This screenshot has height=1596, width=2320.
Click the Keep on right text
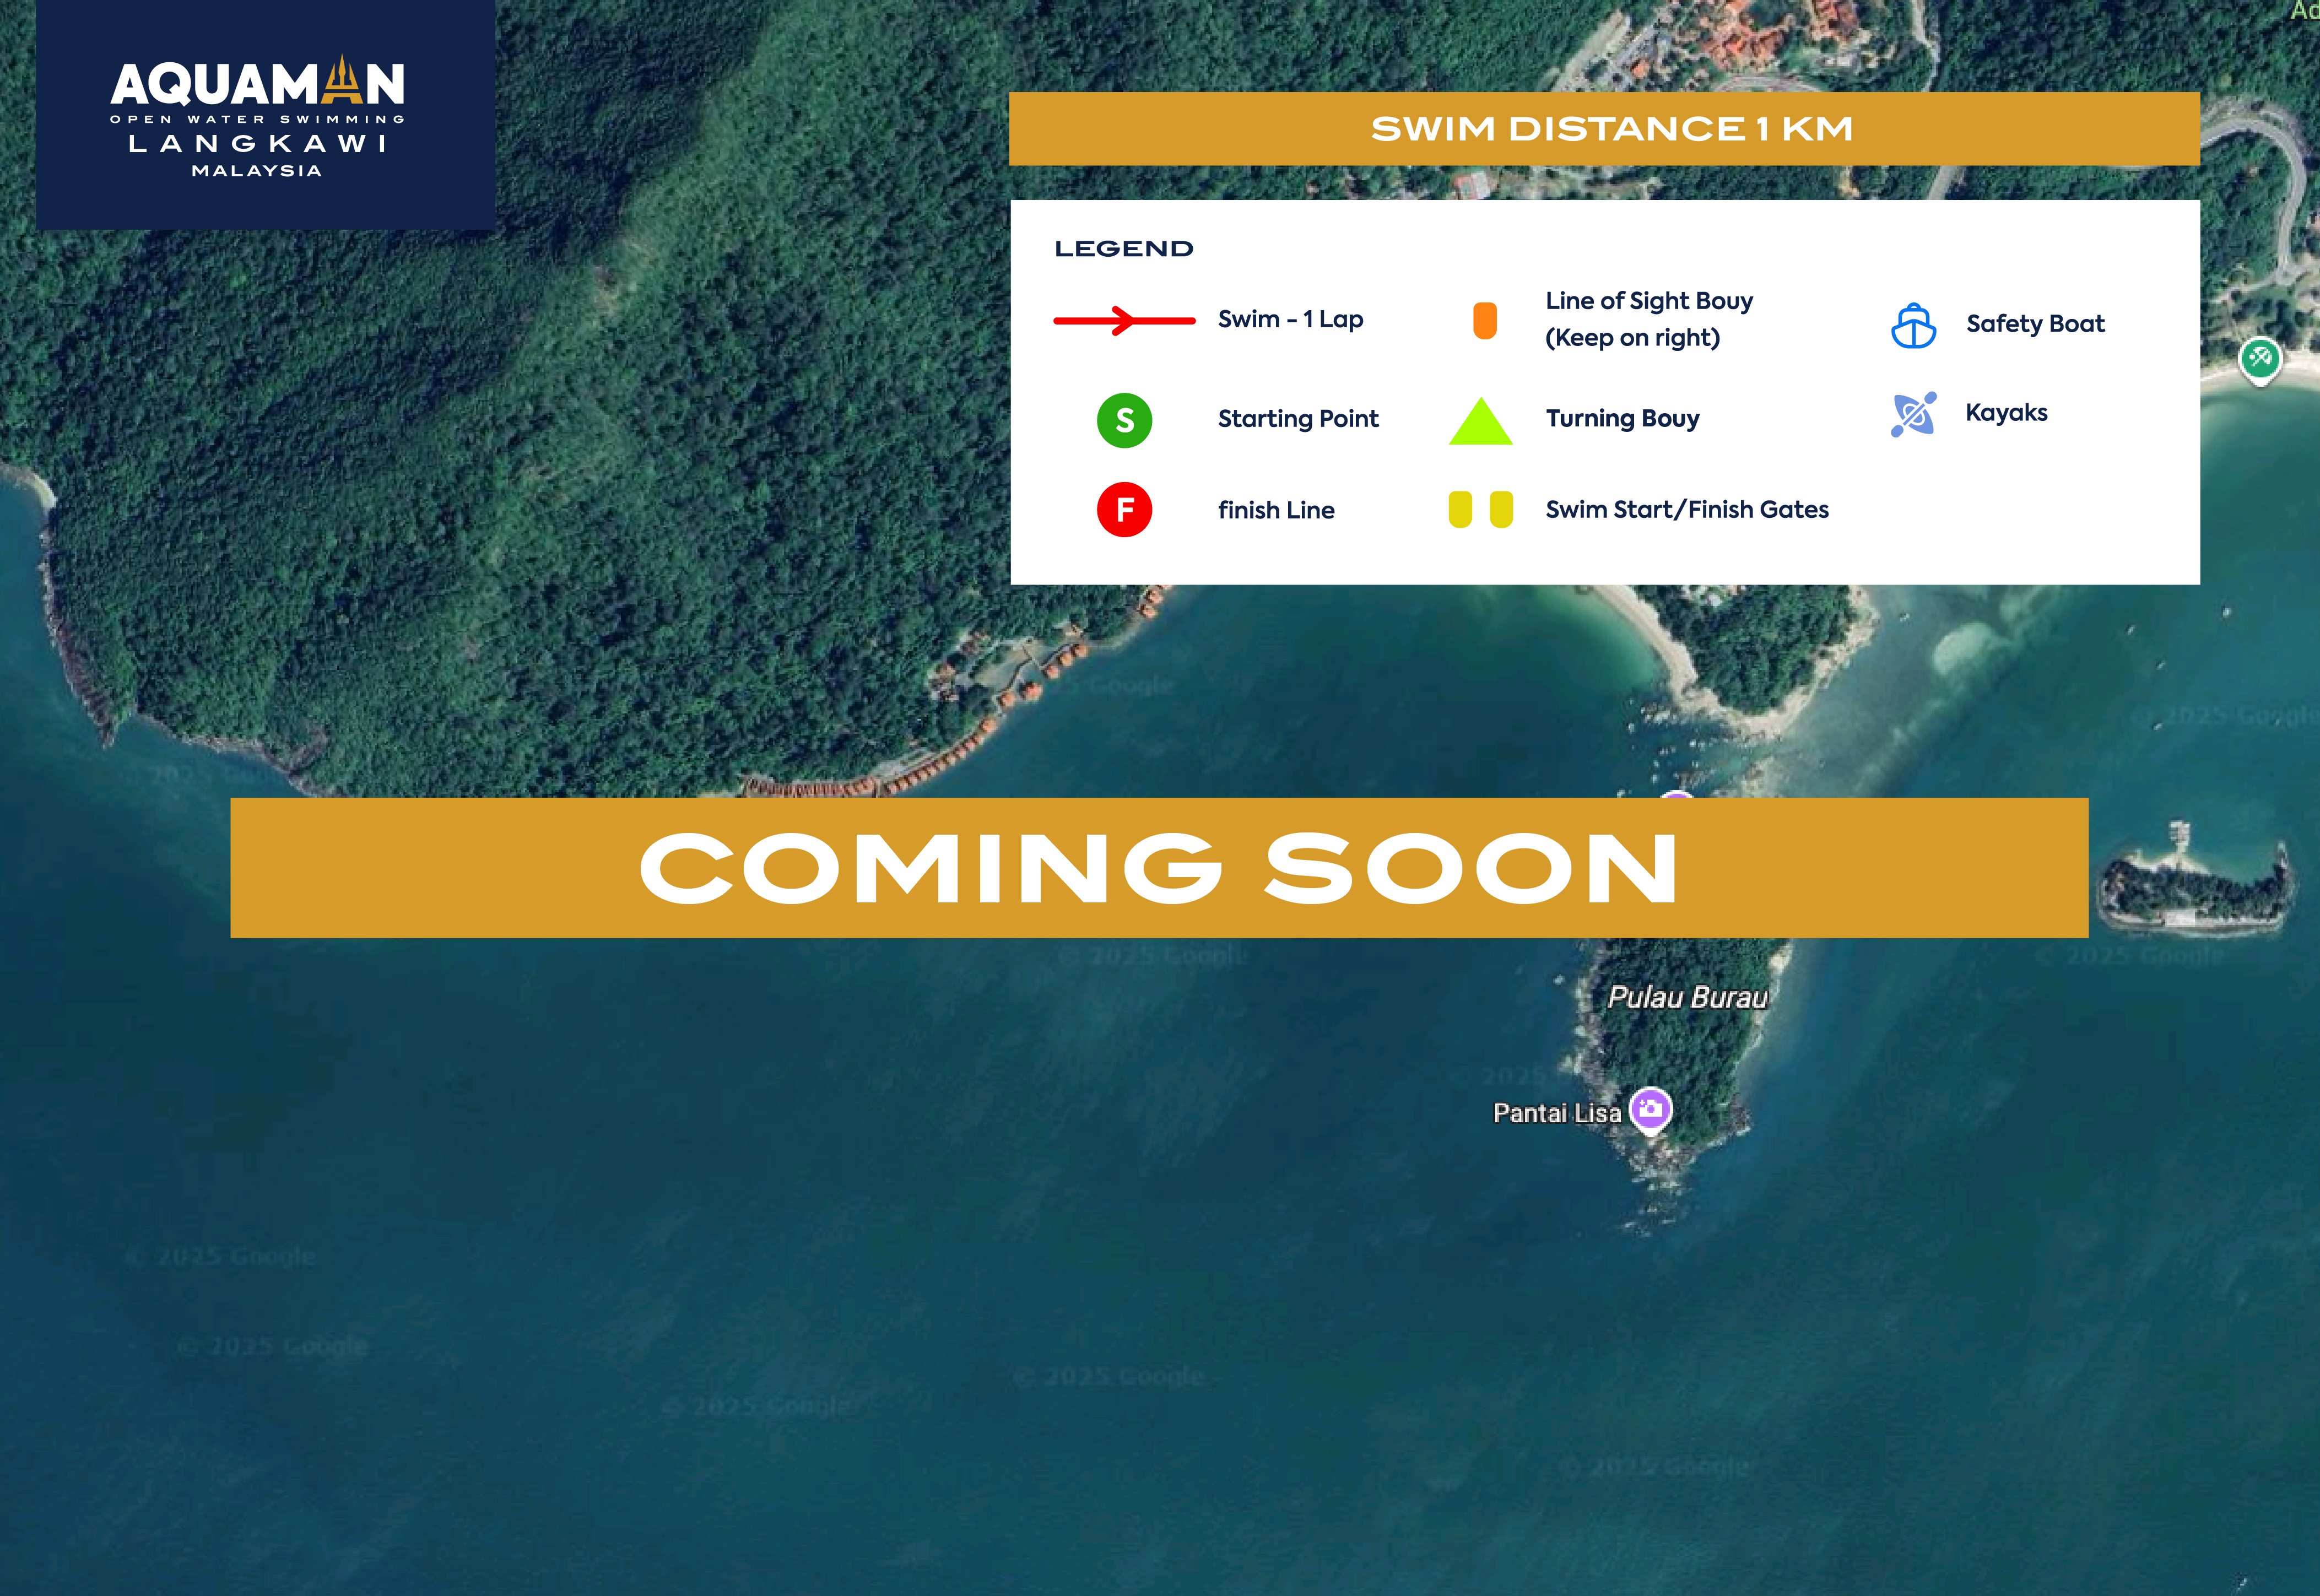(x=1632, y=338)
